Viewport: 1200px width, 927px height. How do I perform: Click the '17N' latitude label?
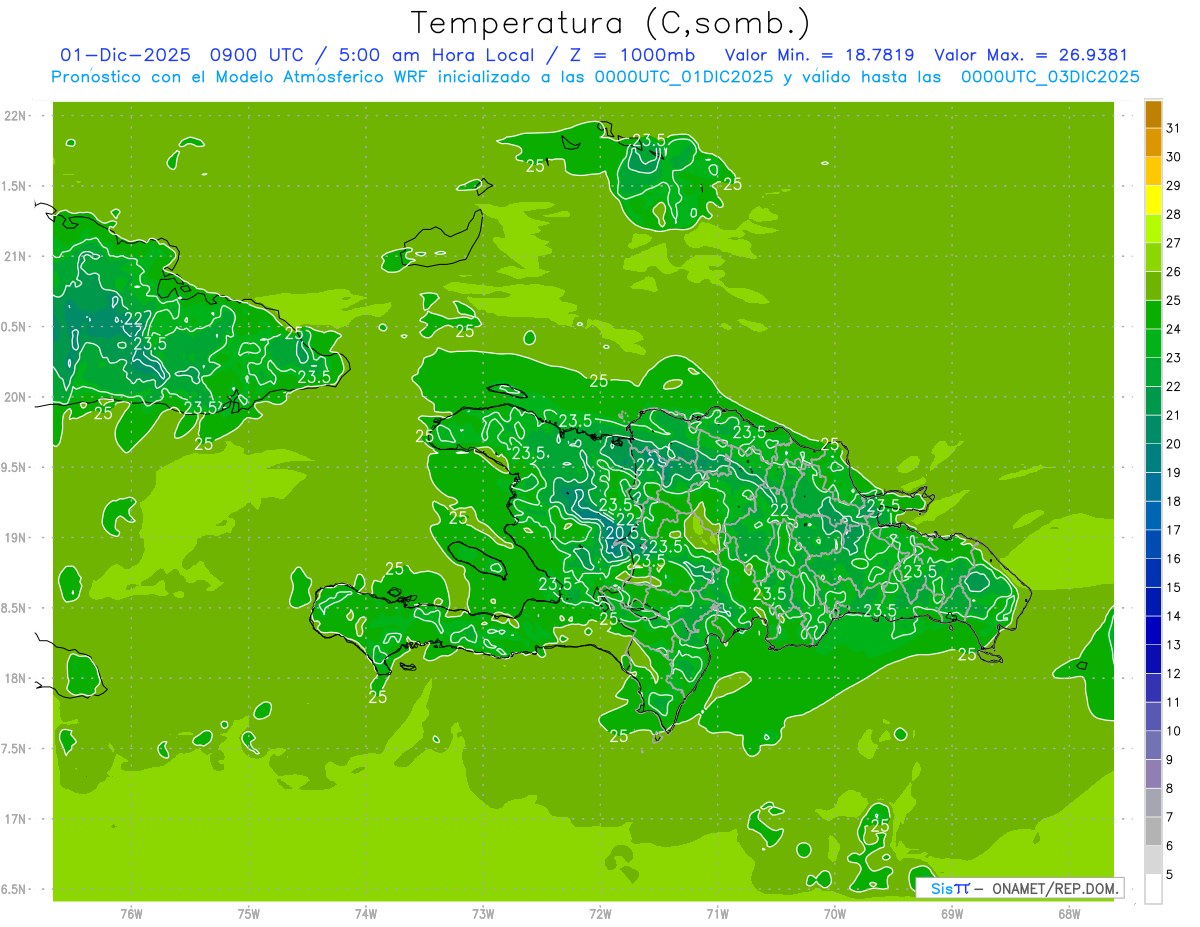[16, 819]
